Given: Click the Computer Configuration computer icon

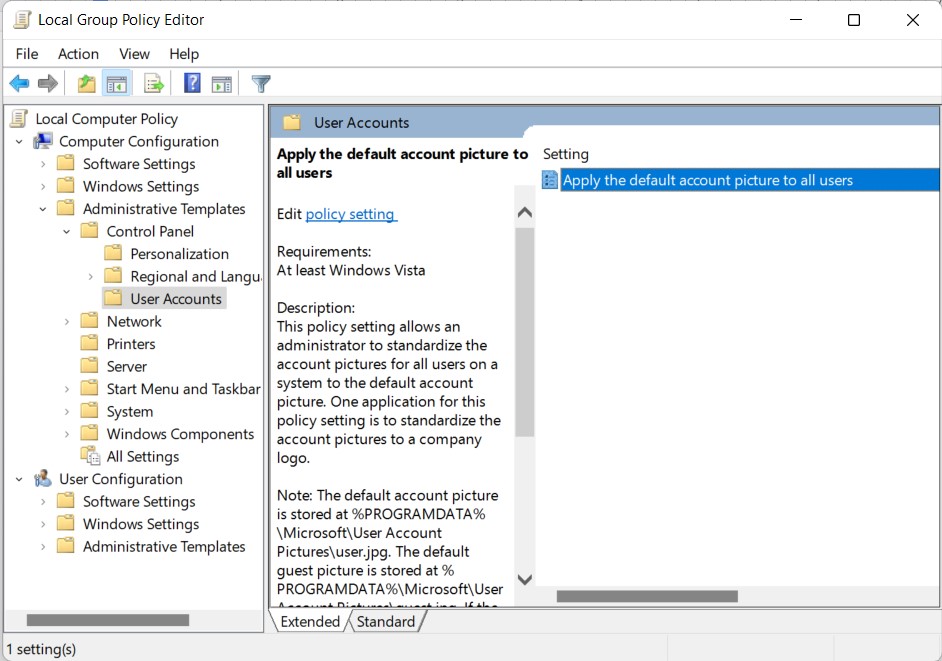Looking at the screenshot, I should pos(43,141).
